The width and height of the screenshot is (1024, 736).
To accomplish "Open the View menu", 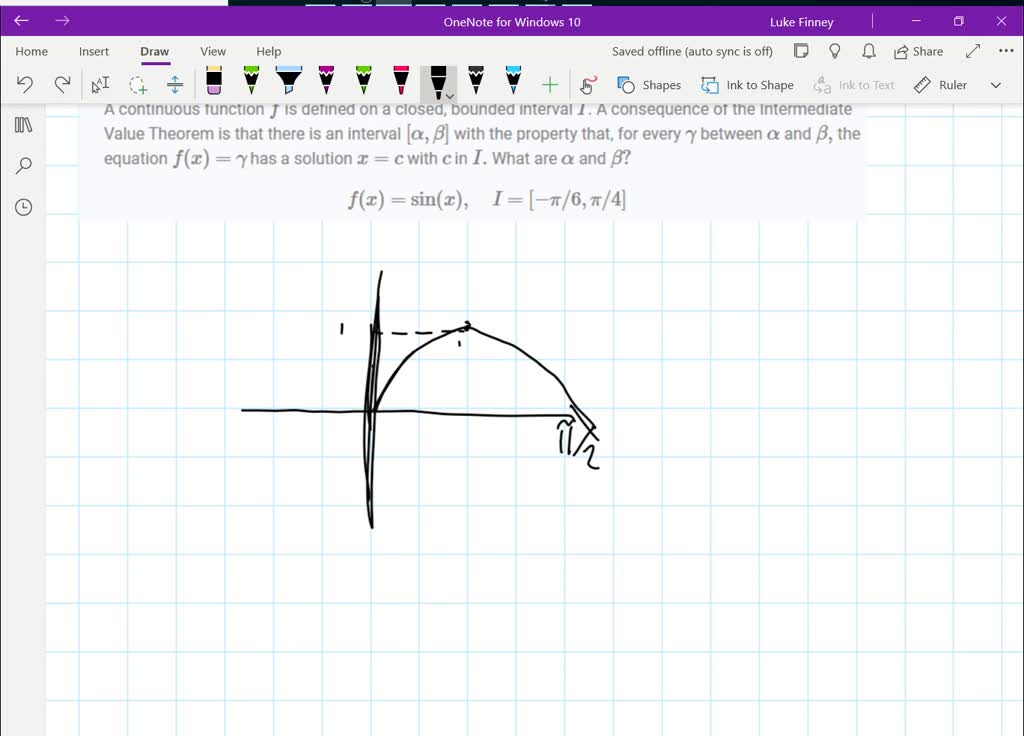I will coord(213,51).
